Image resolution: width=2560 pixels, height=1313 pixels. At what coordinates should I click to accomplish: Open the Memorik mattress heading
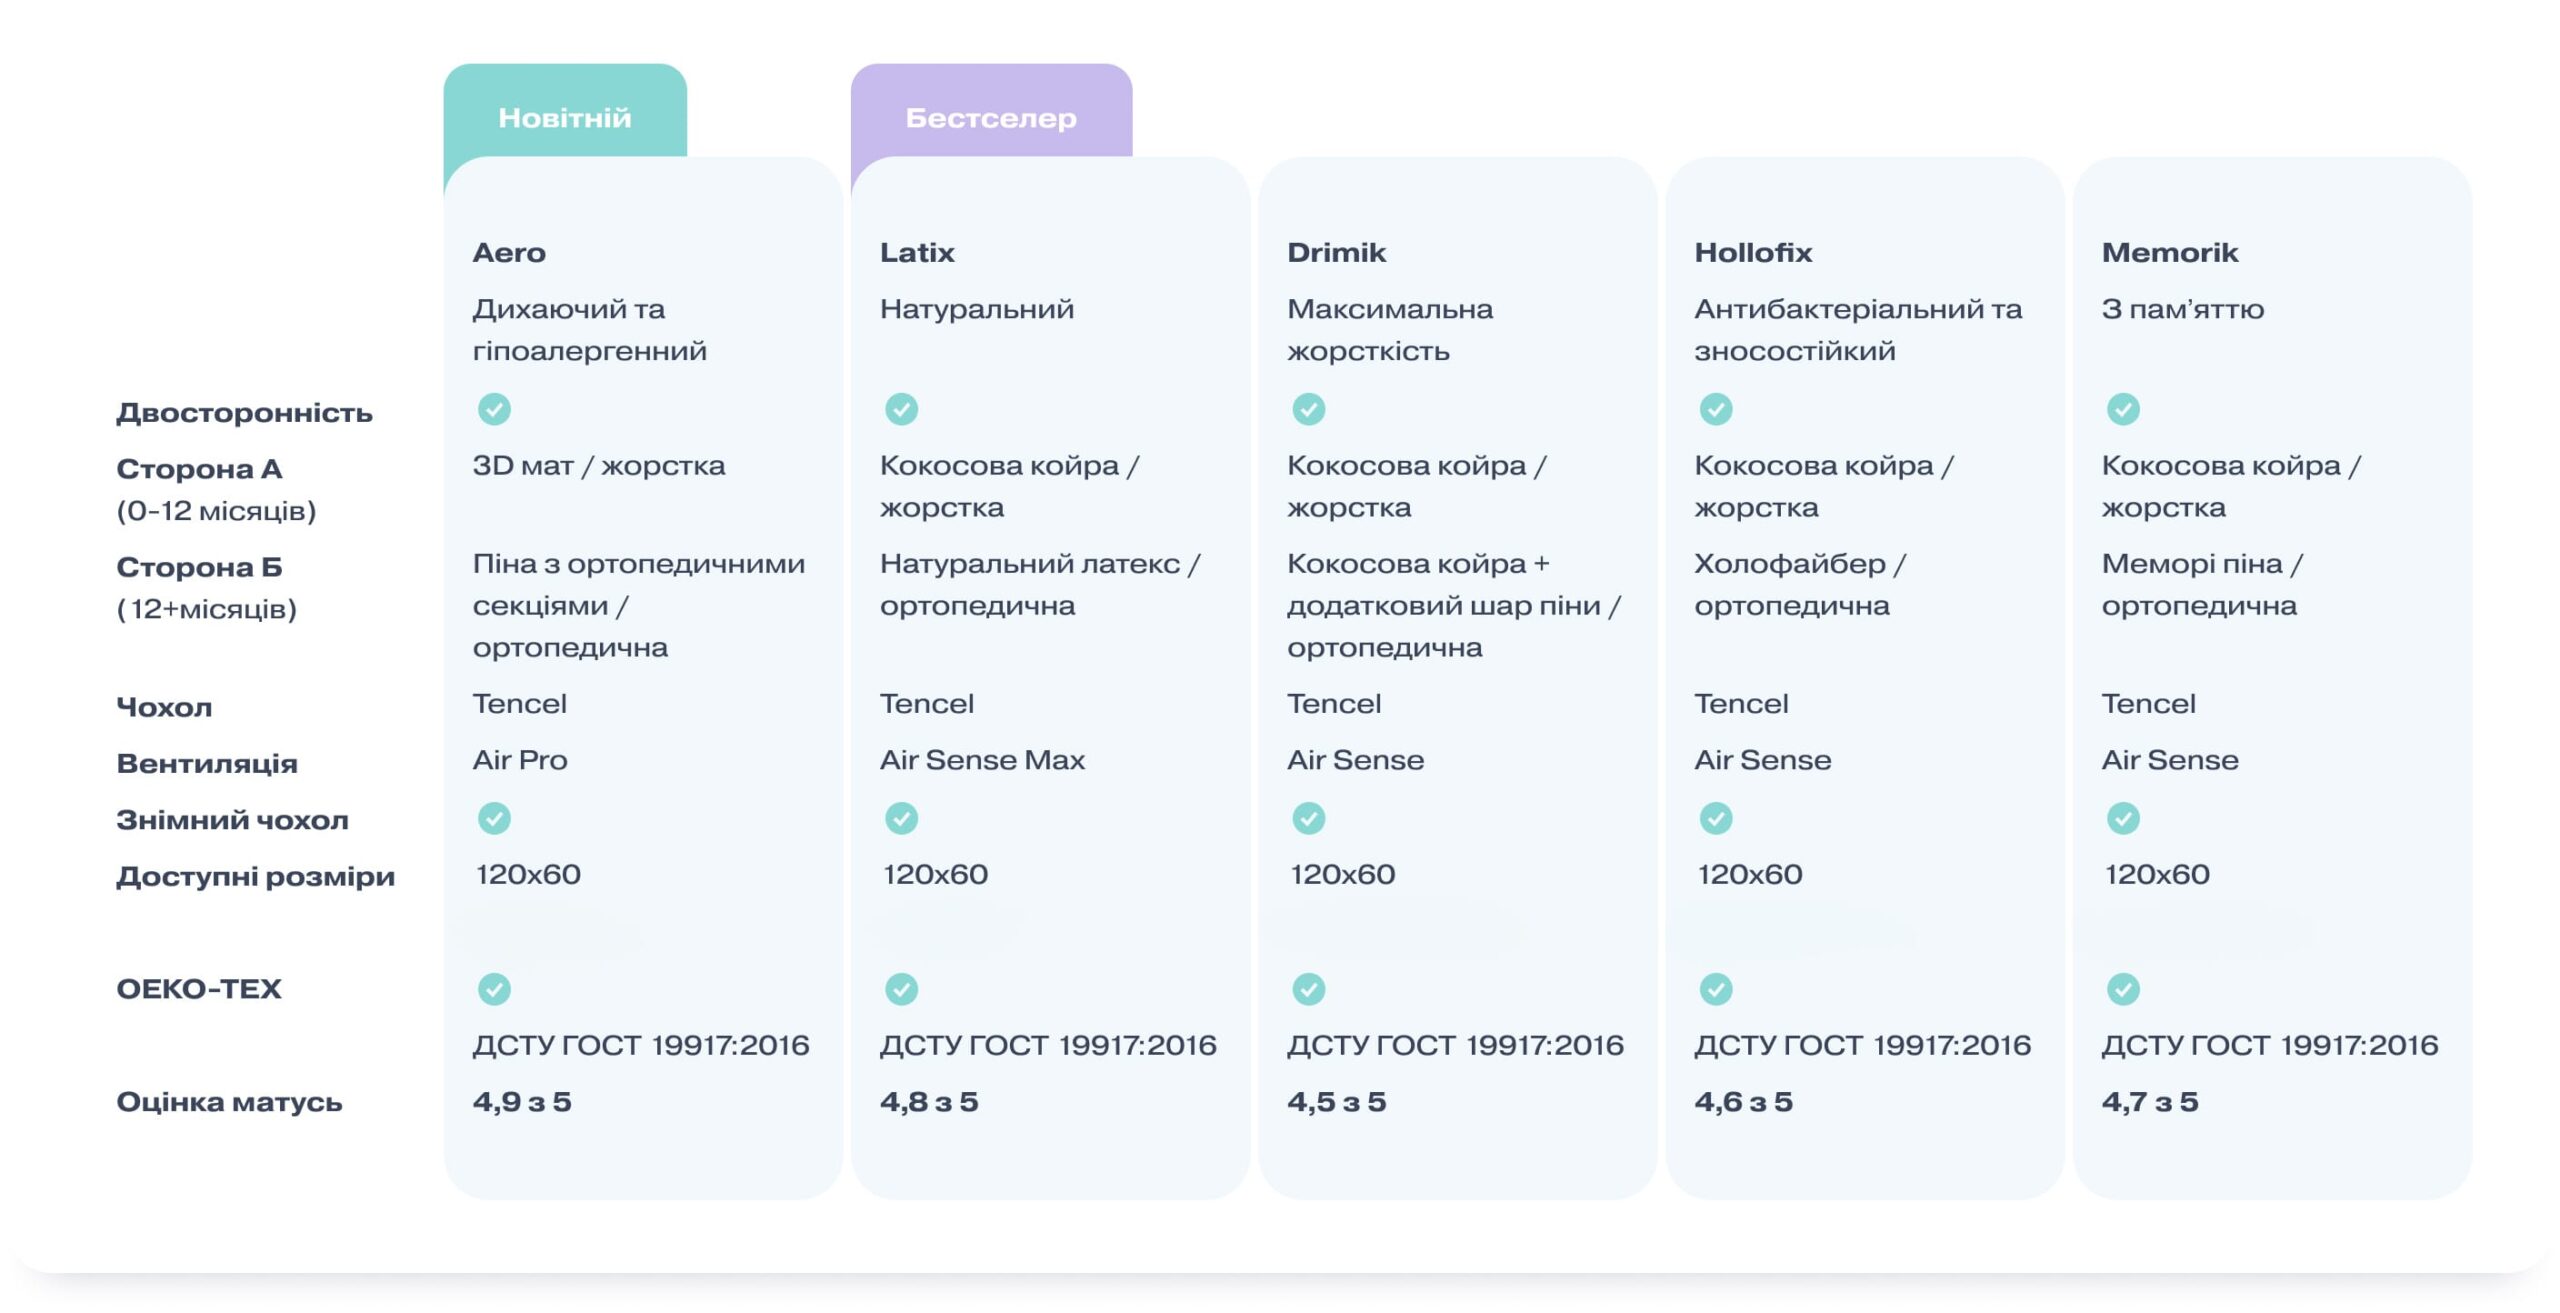pos(2169,252)
